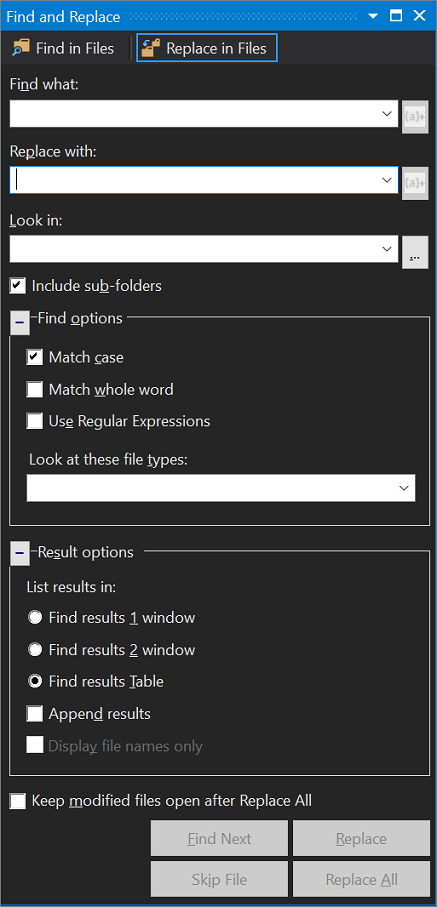Open expression builder next to Find what
This screenshot has width=437, height=907.
(x=415, y=115)
